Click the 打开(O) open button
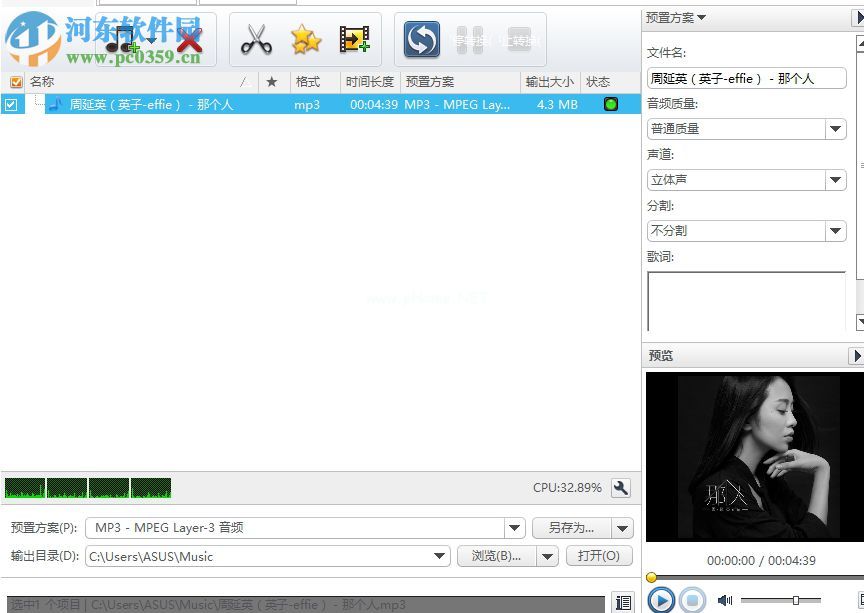The image size is (864, 613). coord(599,556)
